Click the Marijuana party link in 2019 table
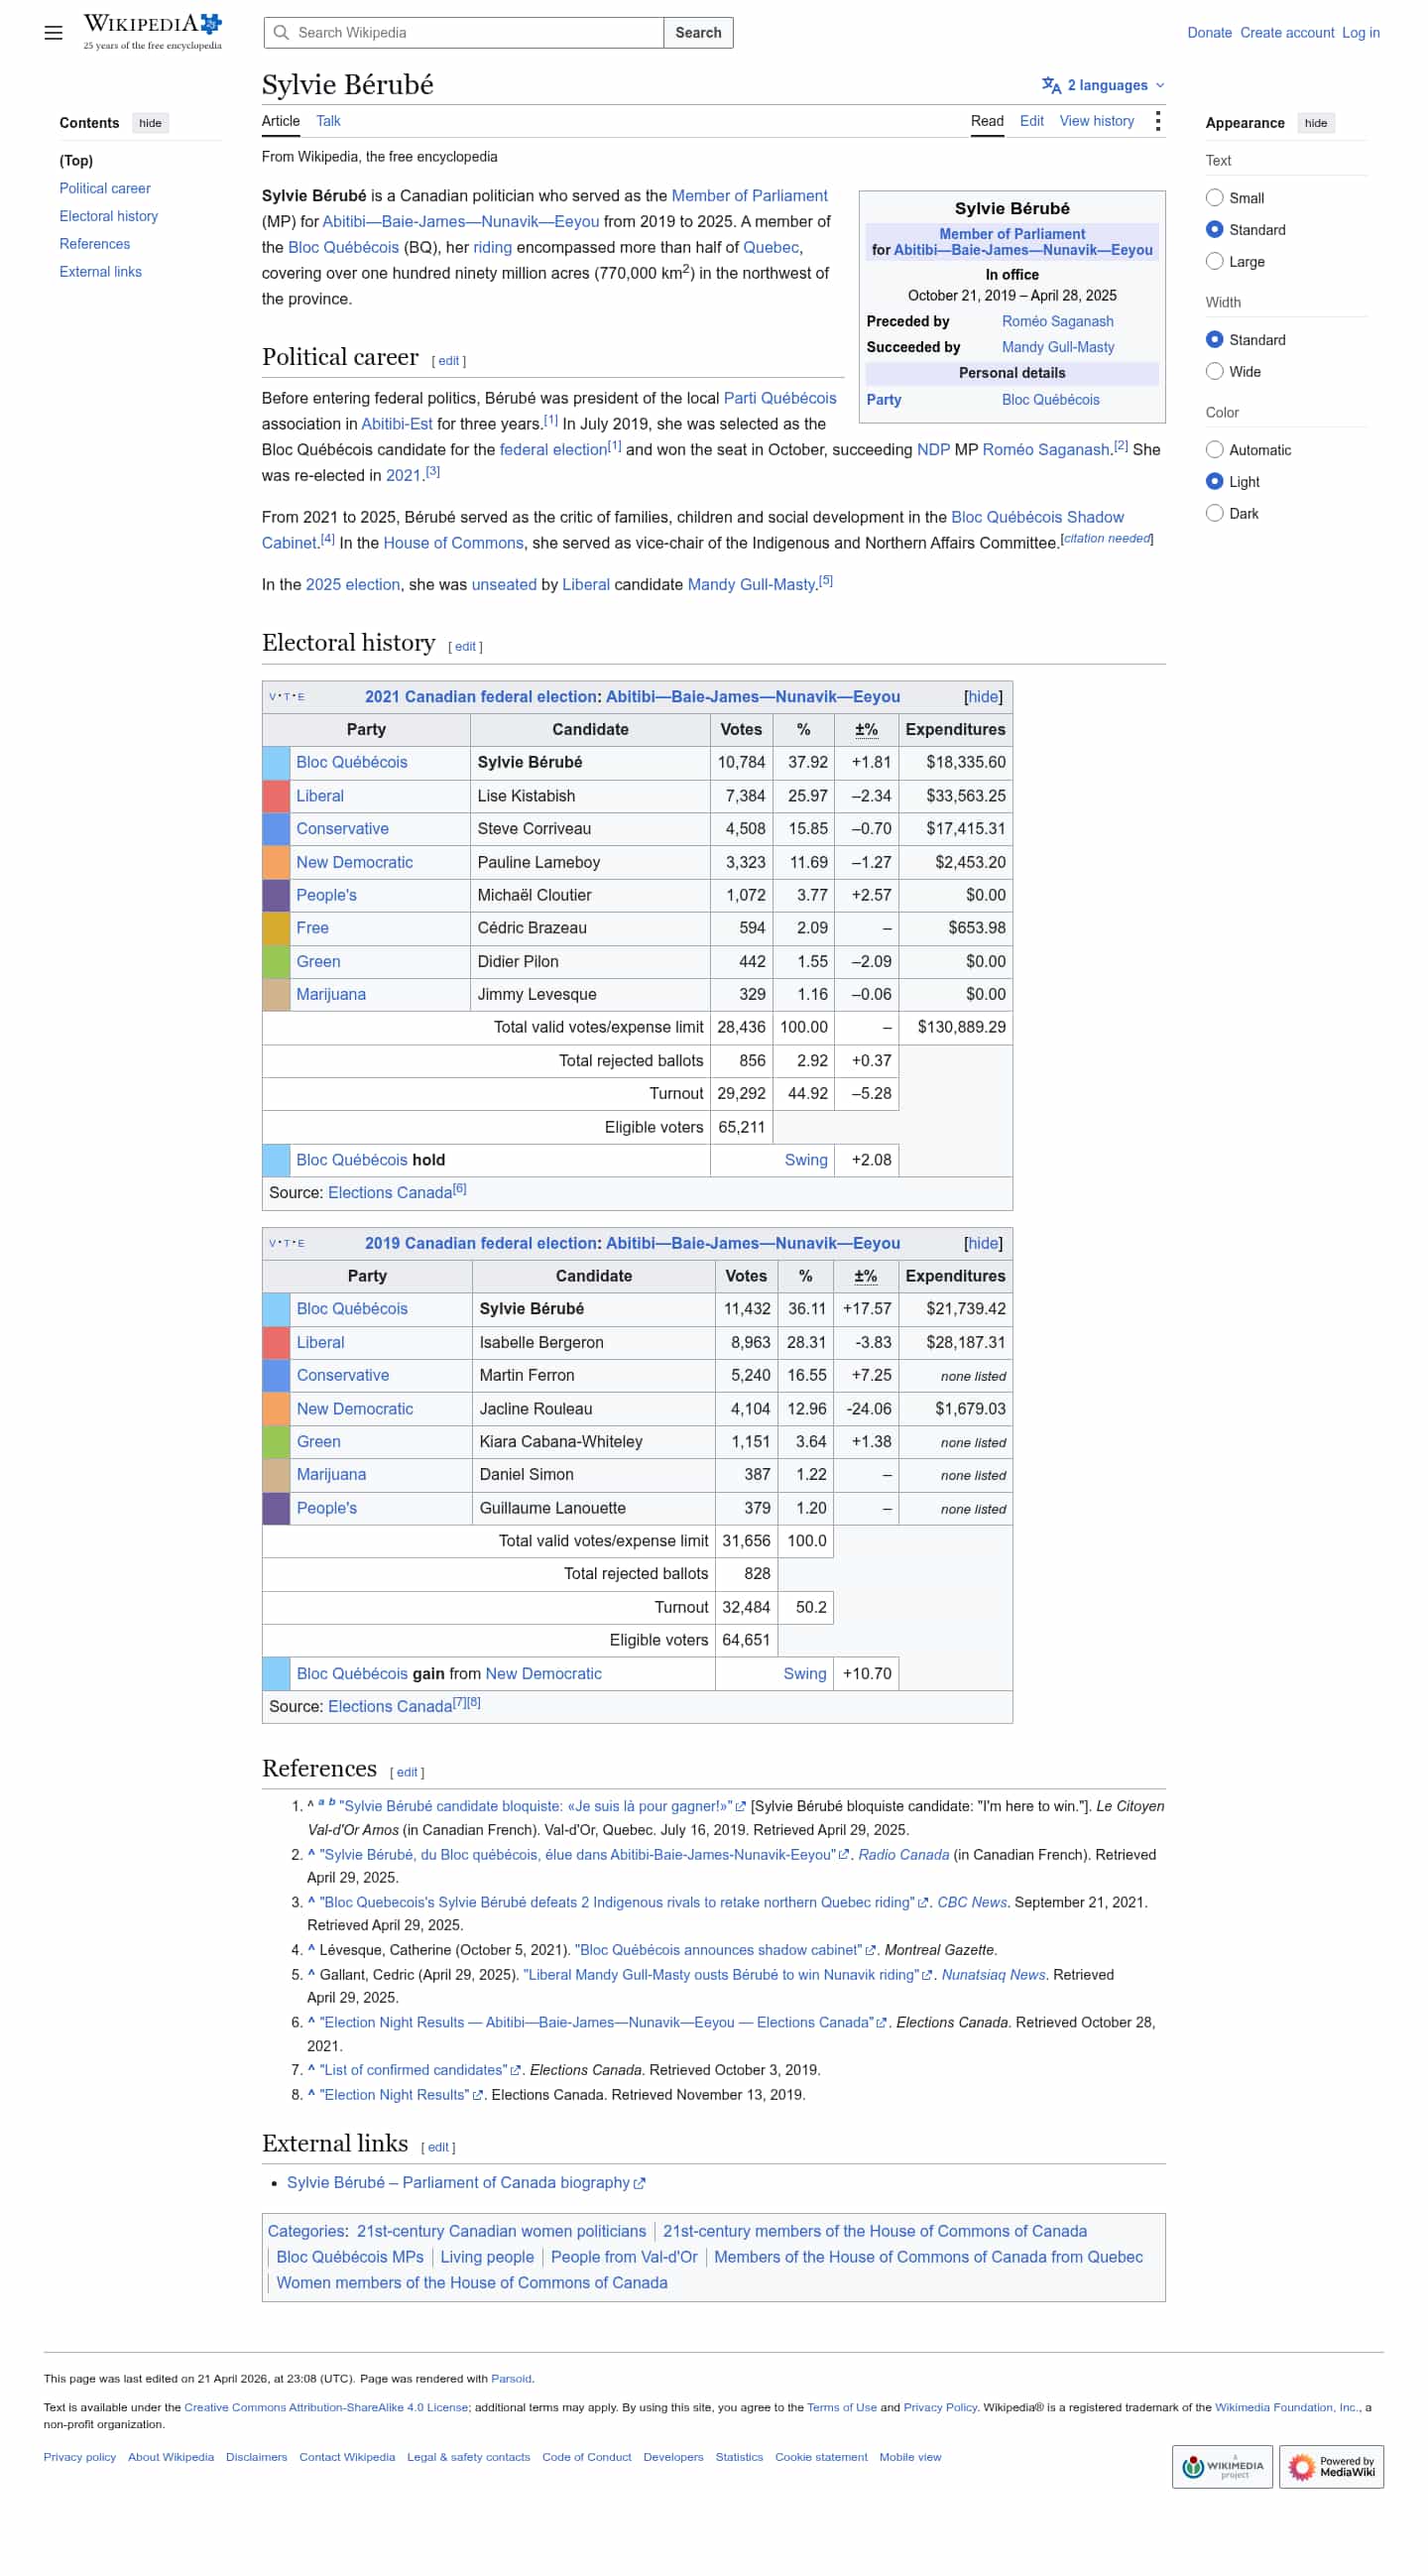This screenshot has width=1428, height=2576. (331, 1474)
